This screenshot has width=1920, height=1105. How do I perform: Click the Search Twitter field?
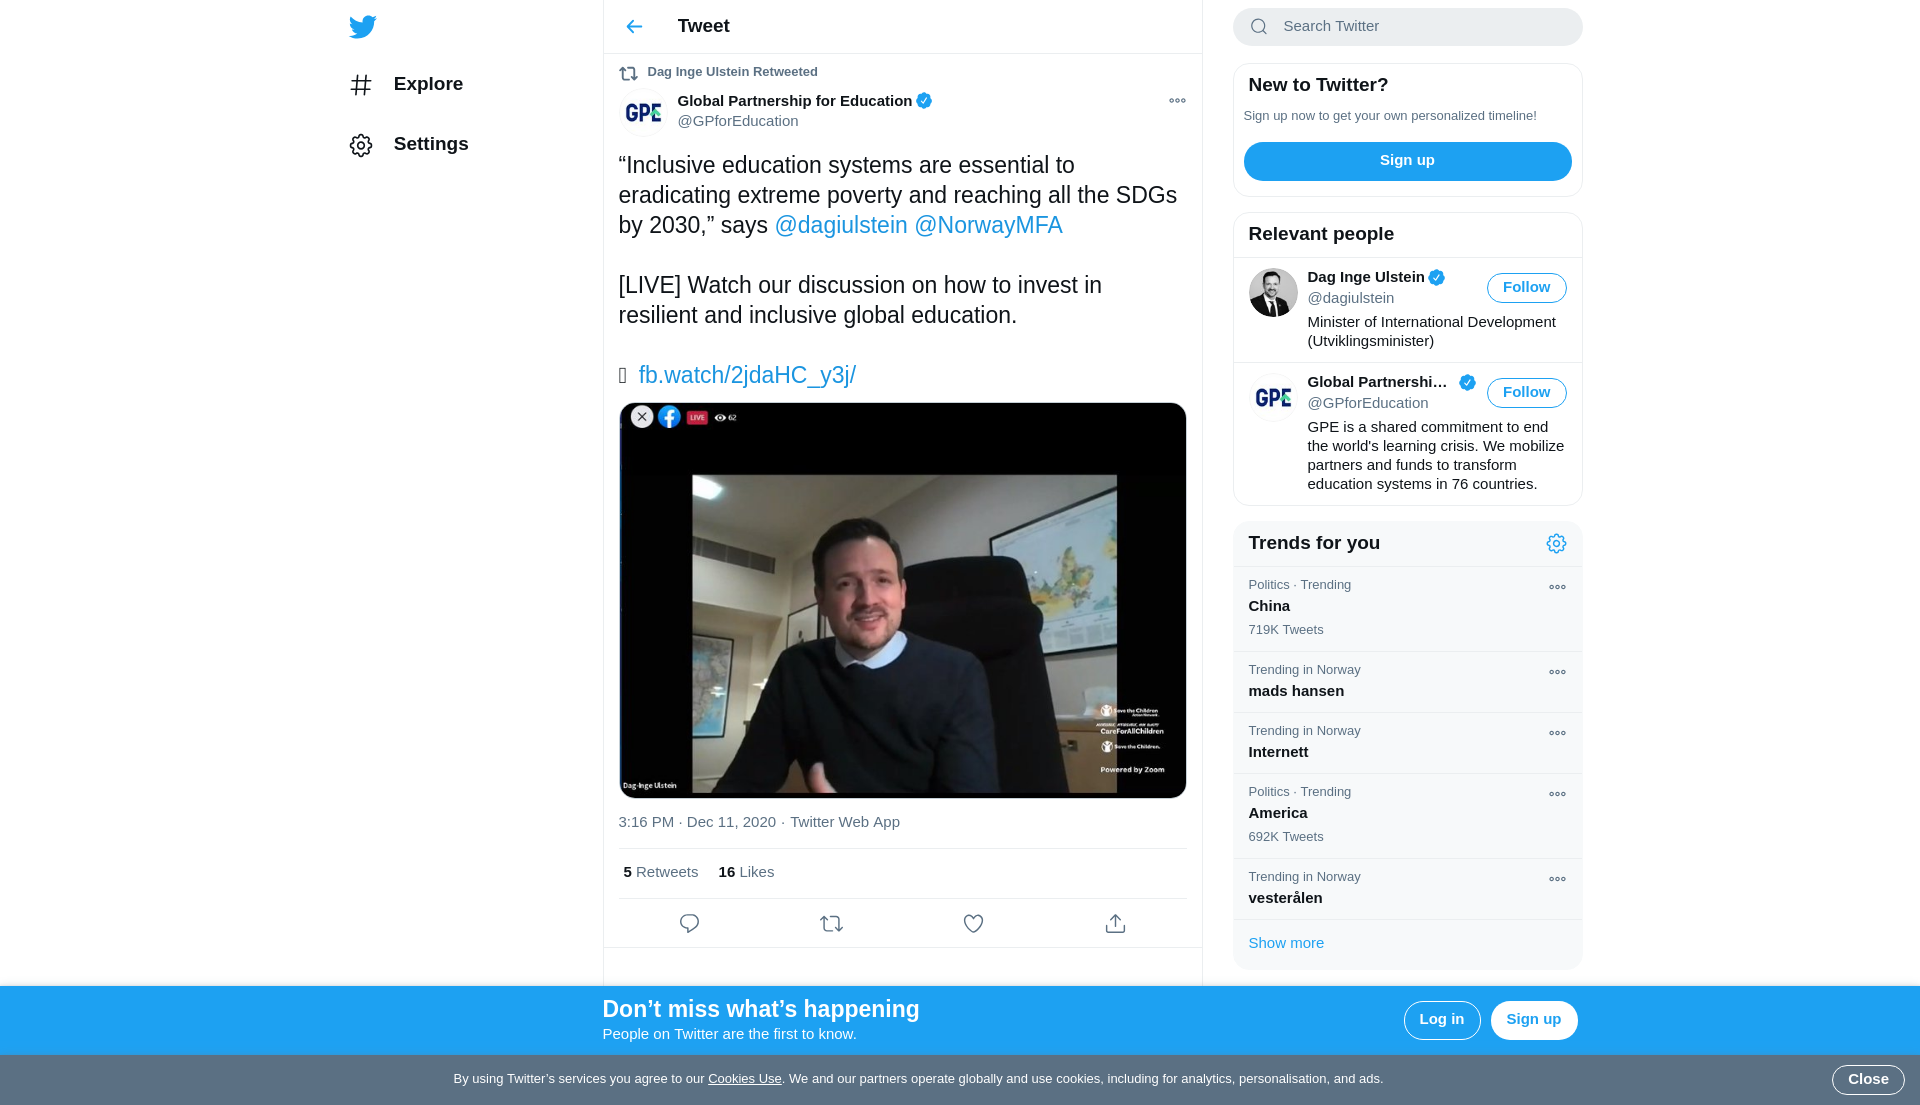click(1407, 27)
